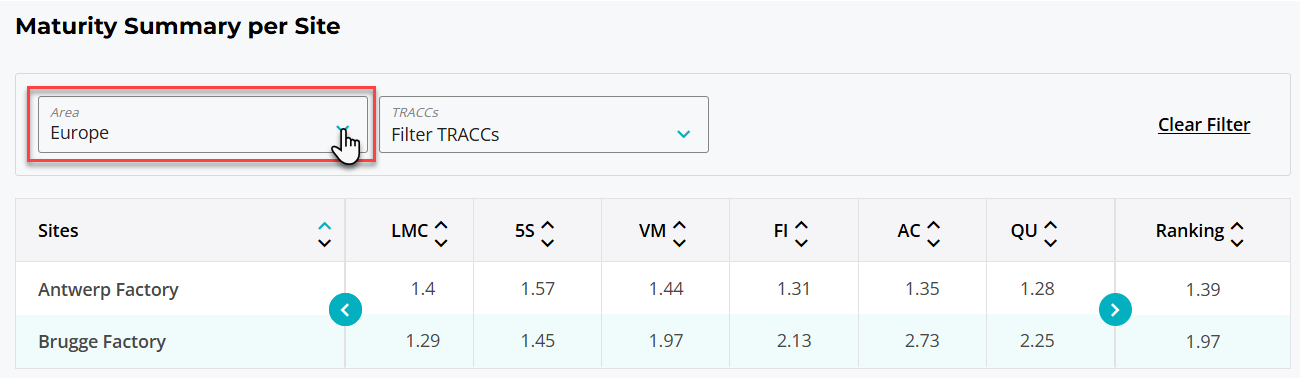Select the Antwerp Factory row

652,289
